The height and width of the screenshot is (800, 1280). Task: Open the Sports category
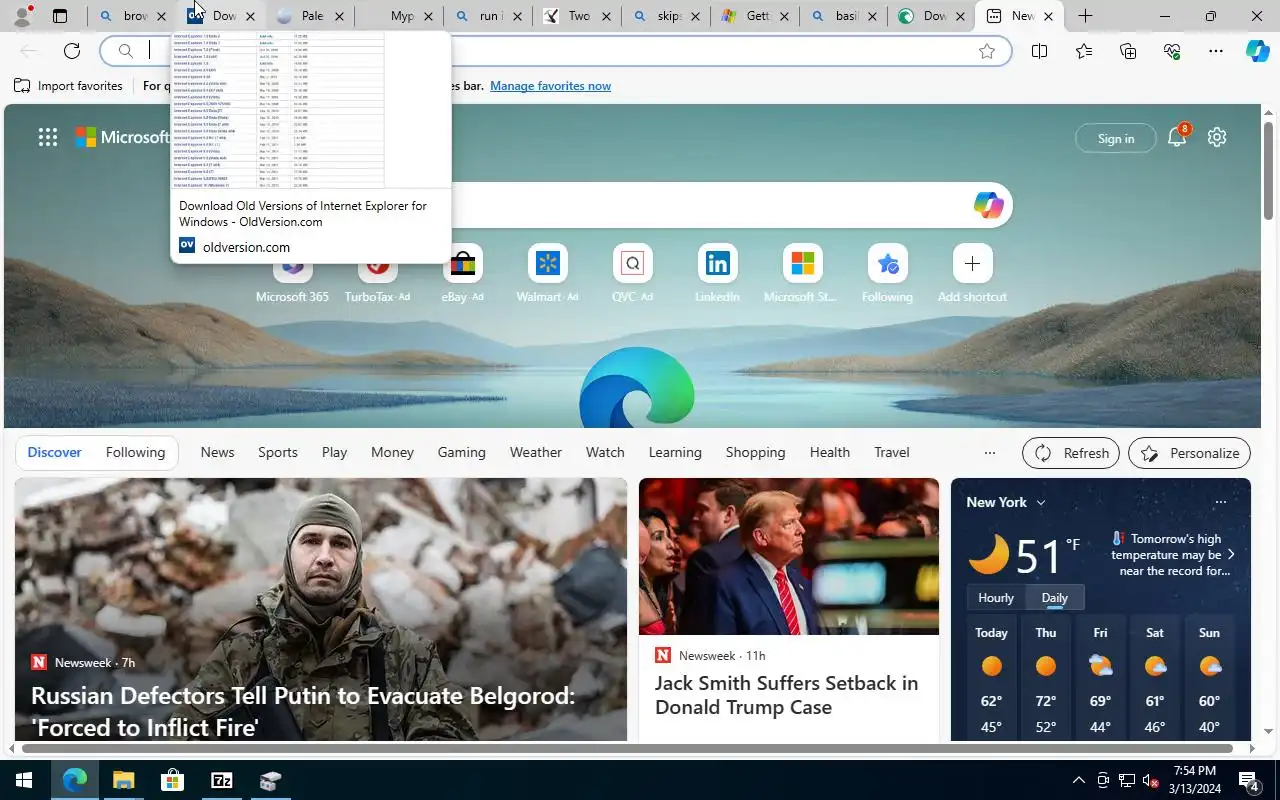tap(278, 453)
